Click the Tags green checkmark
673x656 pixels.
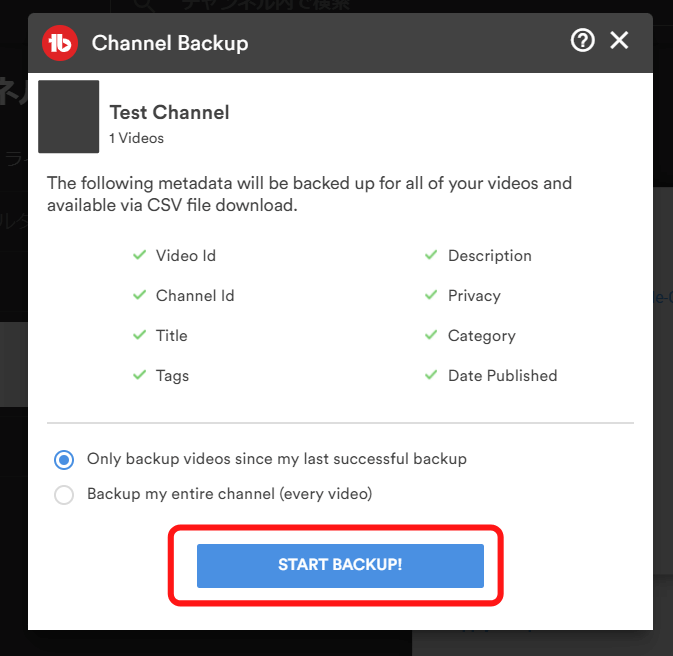pos(139,375)
